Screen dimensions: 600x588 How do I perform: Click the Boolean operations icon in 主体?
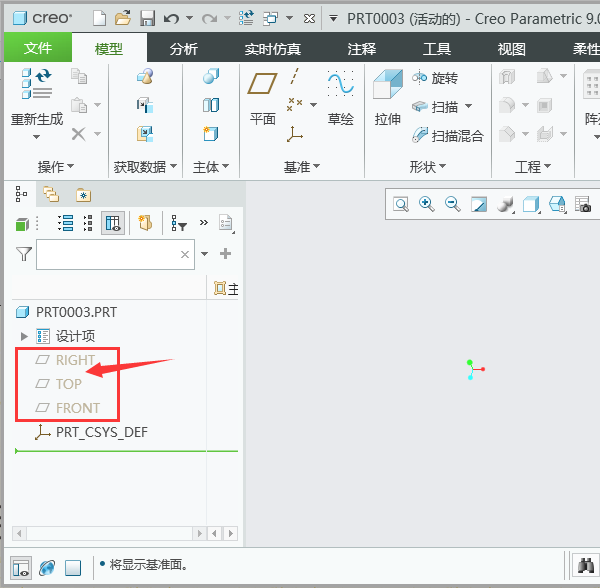coord(211,76)
